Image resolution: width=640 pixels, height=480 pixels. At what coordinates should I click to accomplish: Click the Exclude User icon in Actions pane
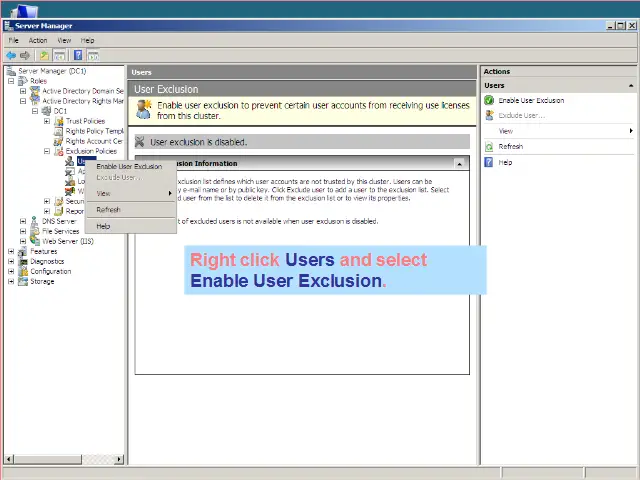[489, 116]
